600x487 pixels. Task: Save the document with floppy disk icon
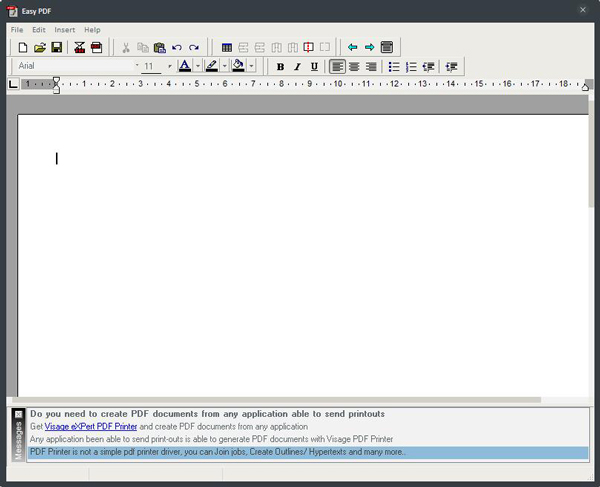(x=57, y=47)
